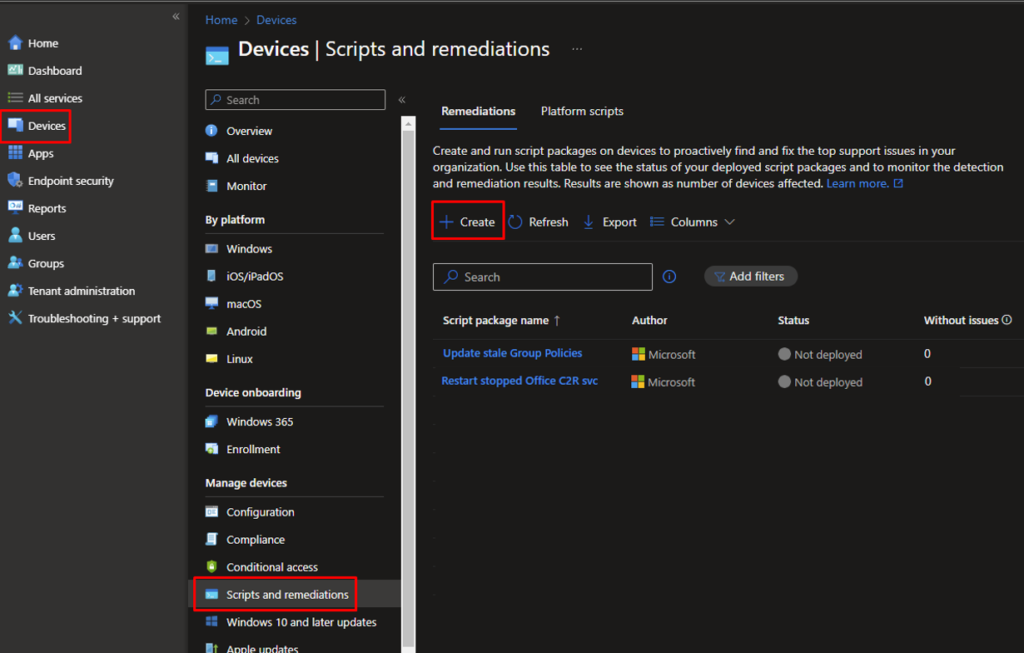Click Status column header
Viewport: 1024px width, 653px height.
point(793,321)
